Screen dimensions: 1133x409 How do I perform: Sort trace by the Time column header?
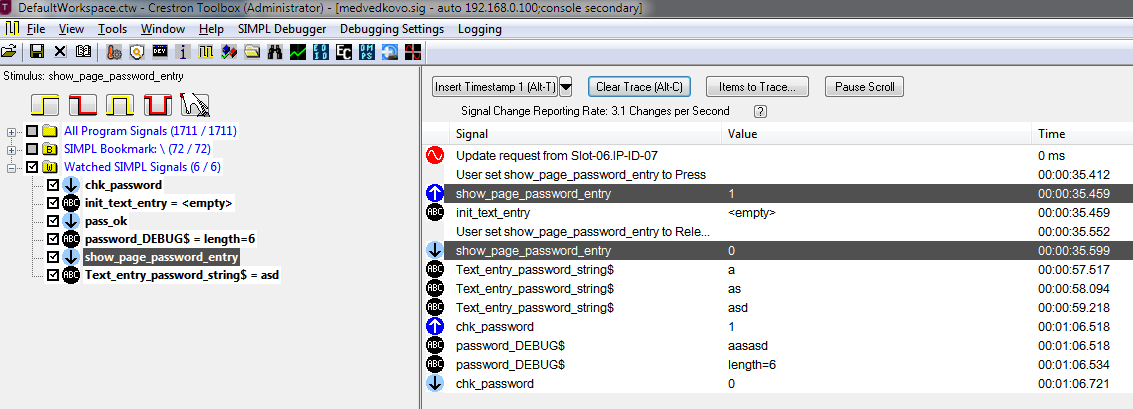coord(1082,134)
